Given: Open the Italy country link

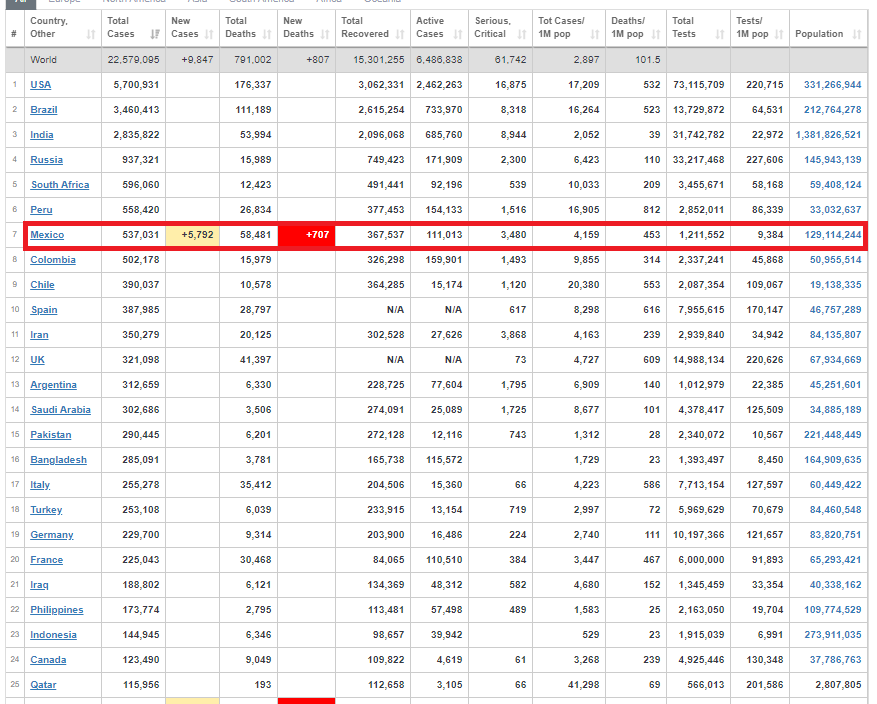Looking at the screenshot, I should tap(40, 485).
